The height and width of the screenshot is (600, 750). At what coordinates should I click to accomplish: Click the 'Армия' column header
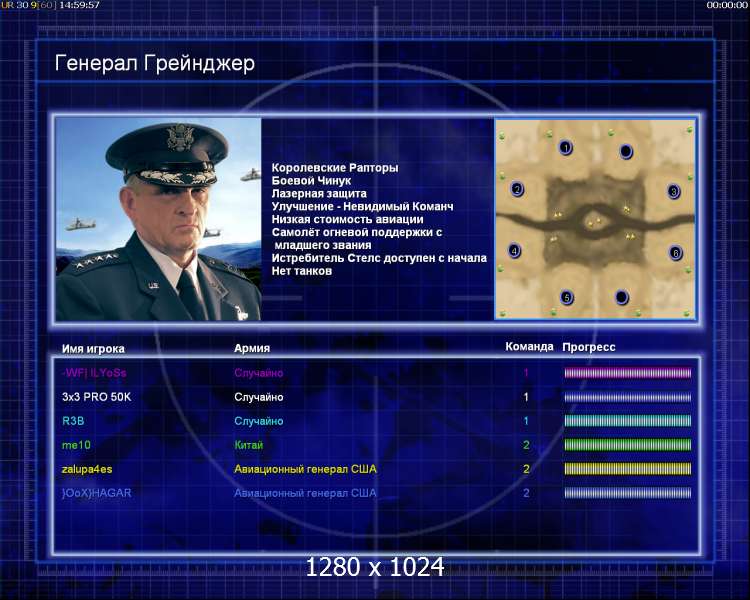[x=252, y=348]
